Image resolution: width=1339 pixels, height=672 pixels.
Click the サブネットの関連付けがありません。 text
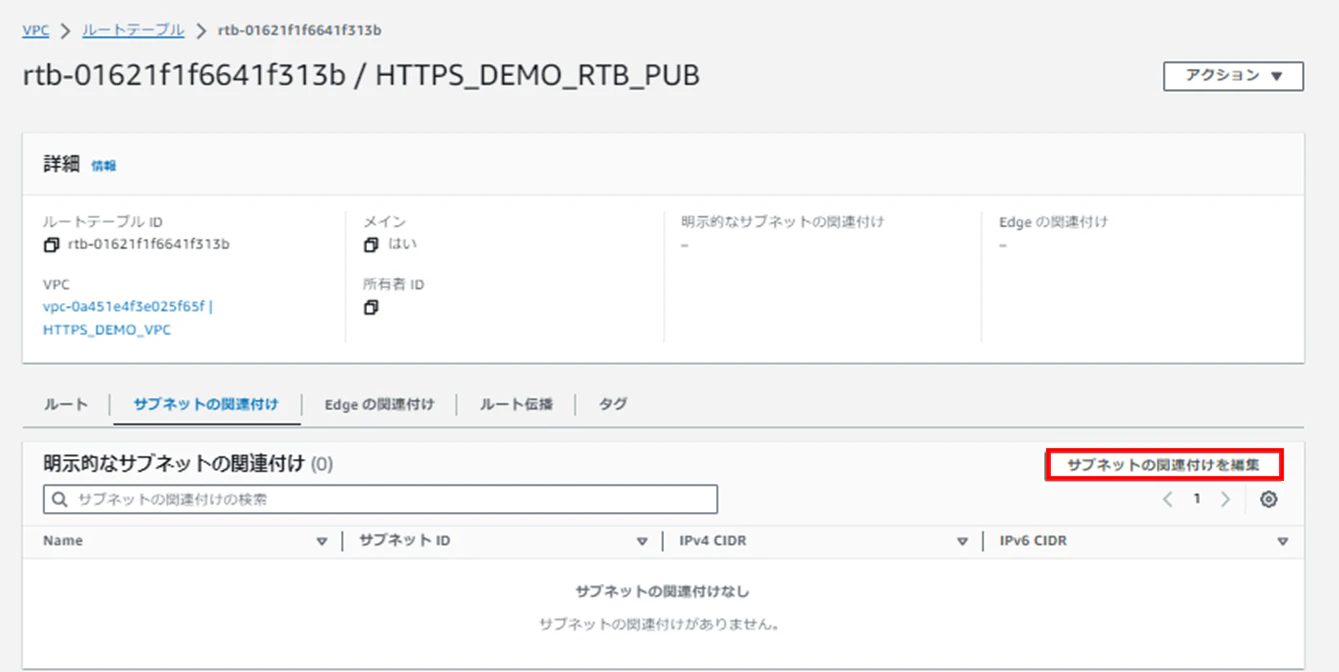(x=659, y=625)
